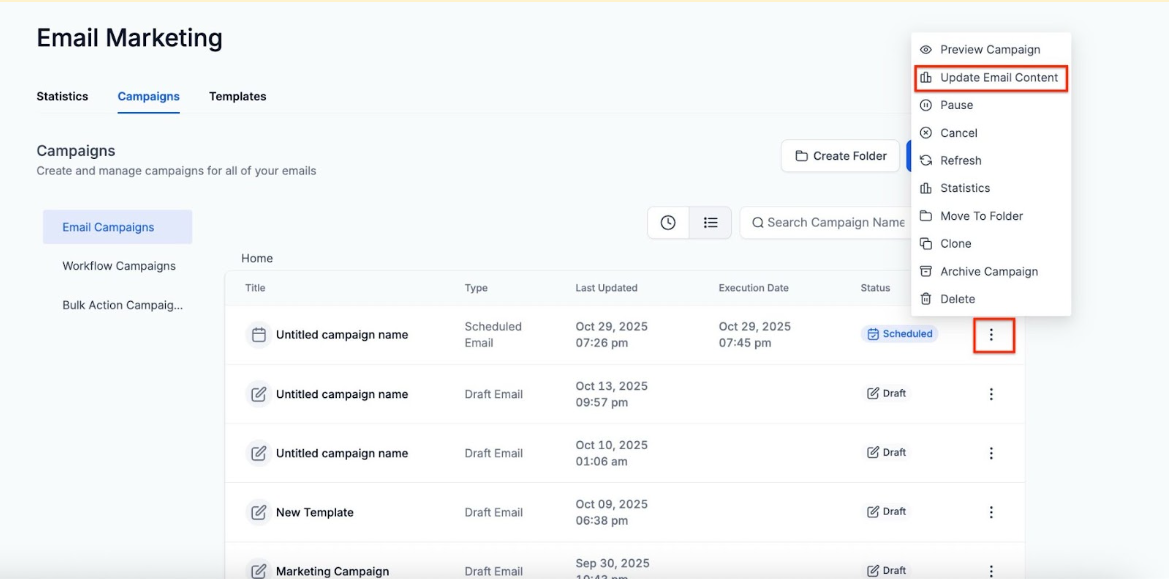Image resolution: width=1169 pixels, height=579 pixels.
Task: Pause the scheduled campaign
Action: (x=956, y=105)
